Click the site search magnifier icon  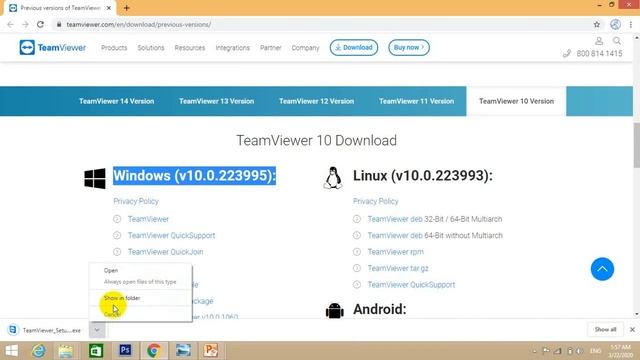[x=617, y=41]
